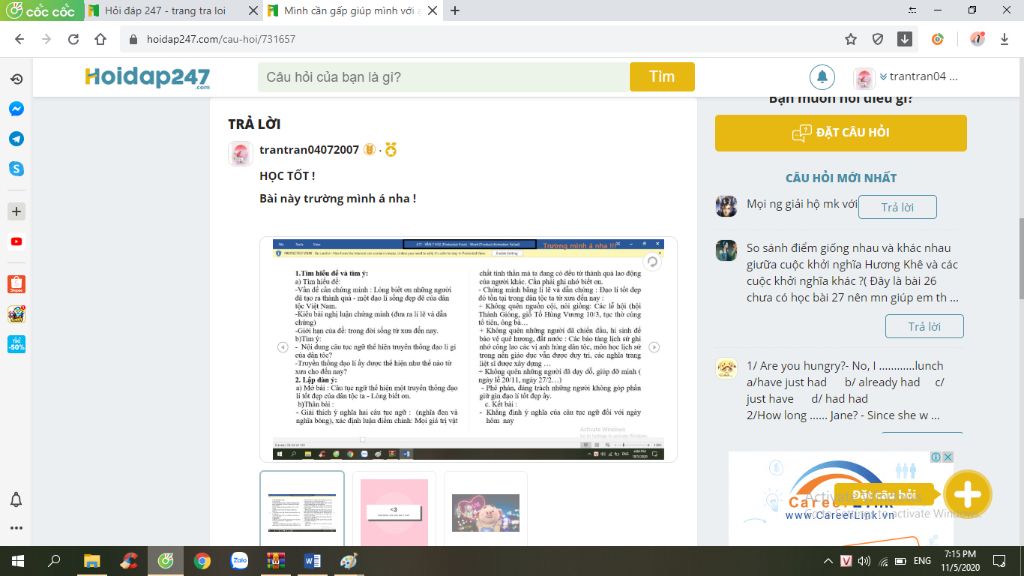Rotate the answer image with the circular icon

click(x=652, y=262)
